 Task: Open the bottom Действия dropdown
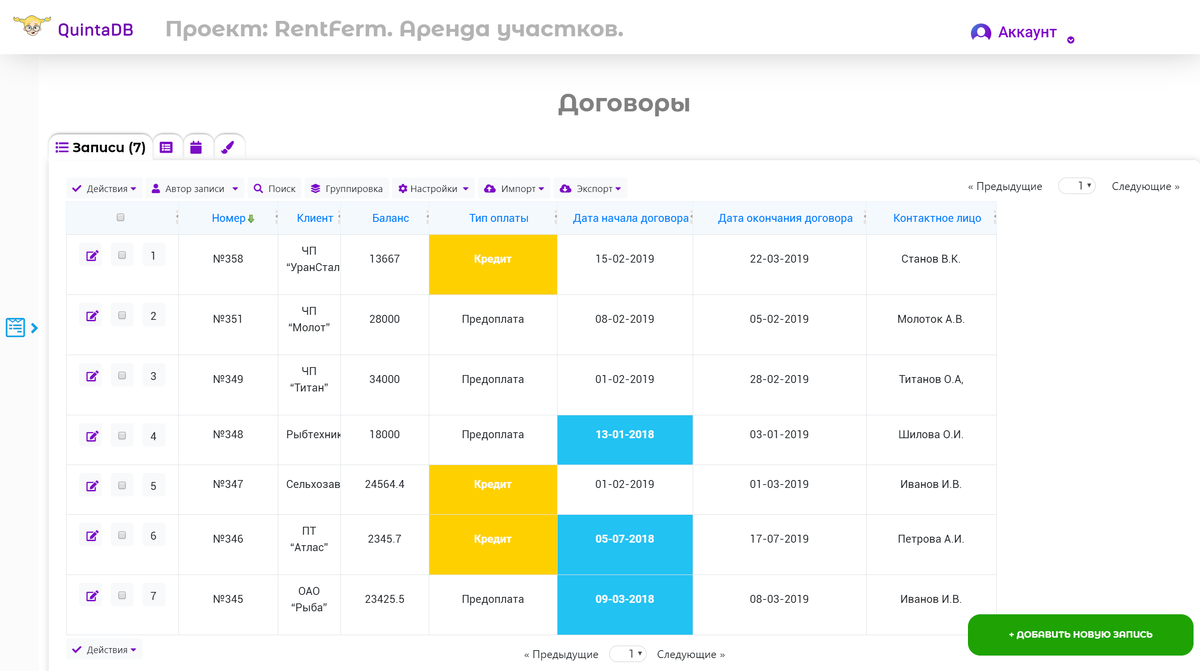coord(105,650)
